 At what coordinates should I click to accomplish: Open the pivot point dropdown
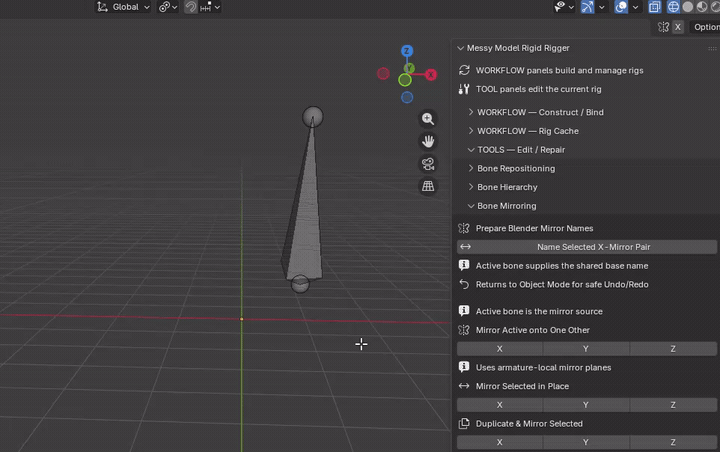(x=168, y=7)
